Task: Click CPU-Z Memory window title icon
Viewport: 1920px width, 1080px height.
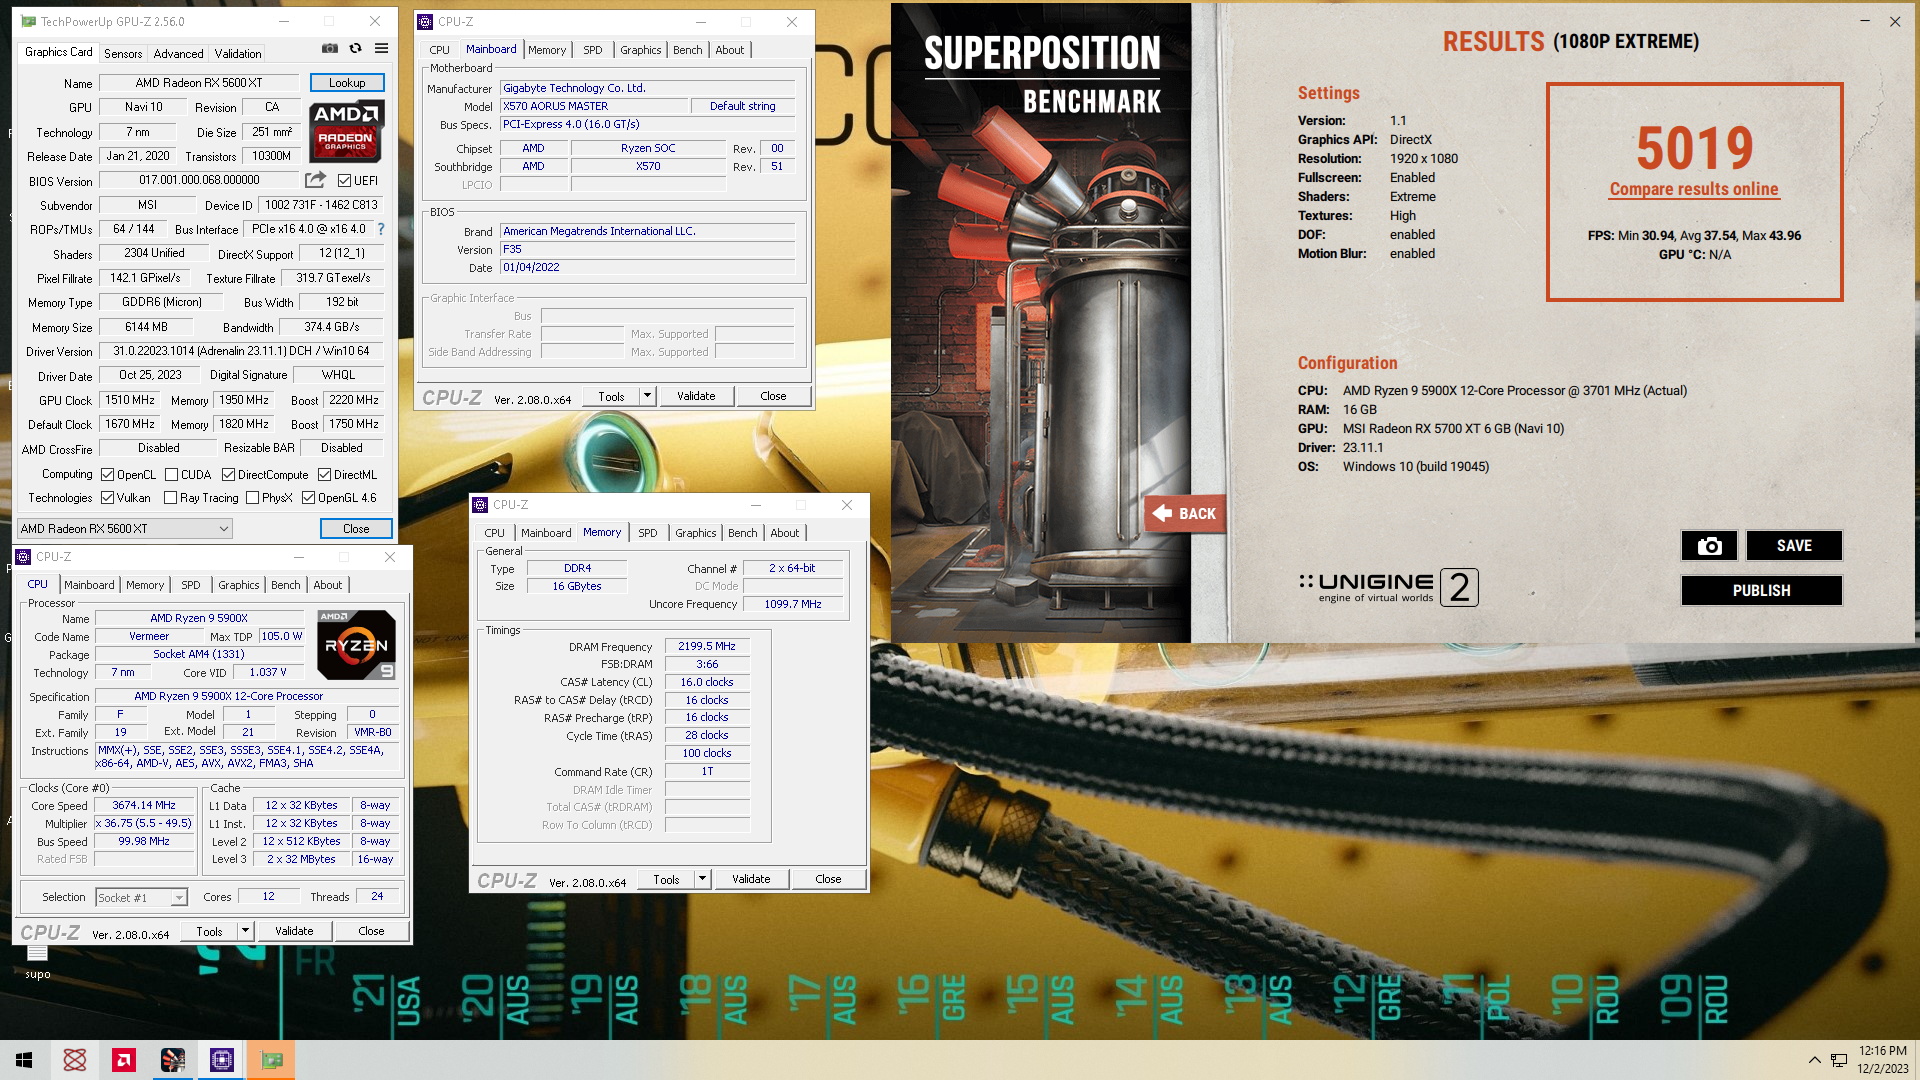Action: click(480, 505)
